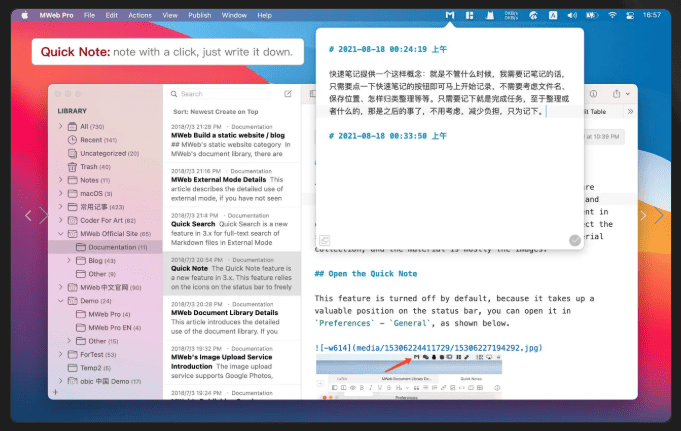Open the File menu
Viewport: 681px width, 431px height.
click(x=89, y=15)
